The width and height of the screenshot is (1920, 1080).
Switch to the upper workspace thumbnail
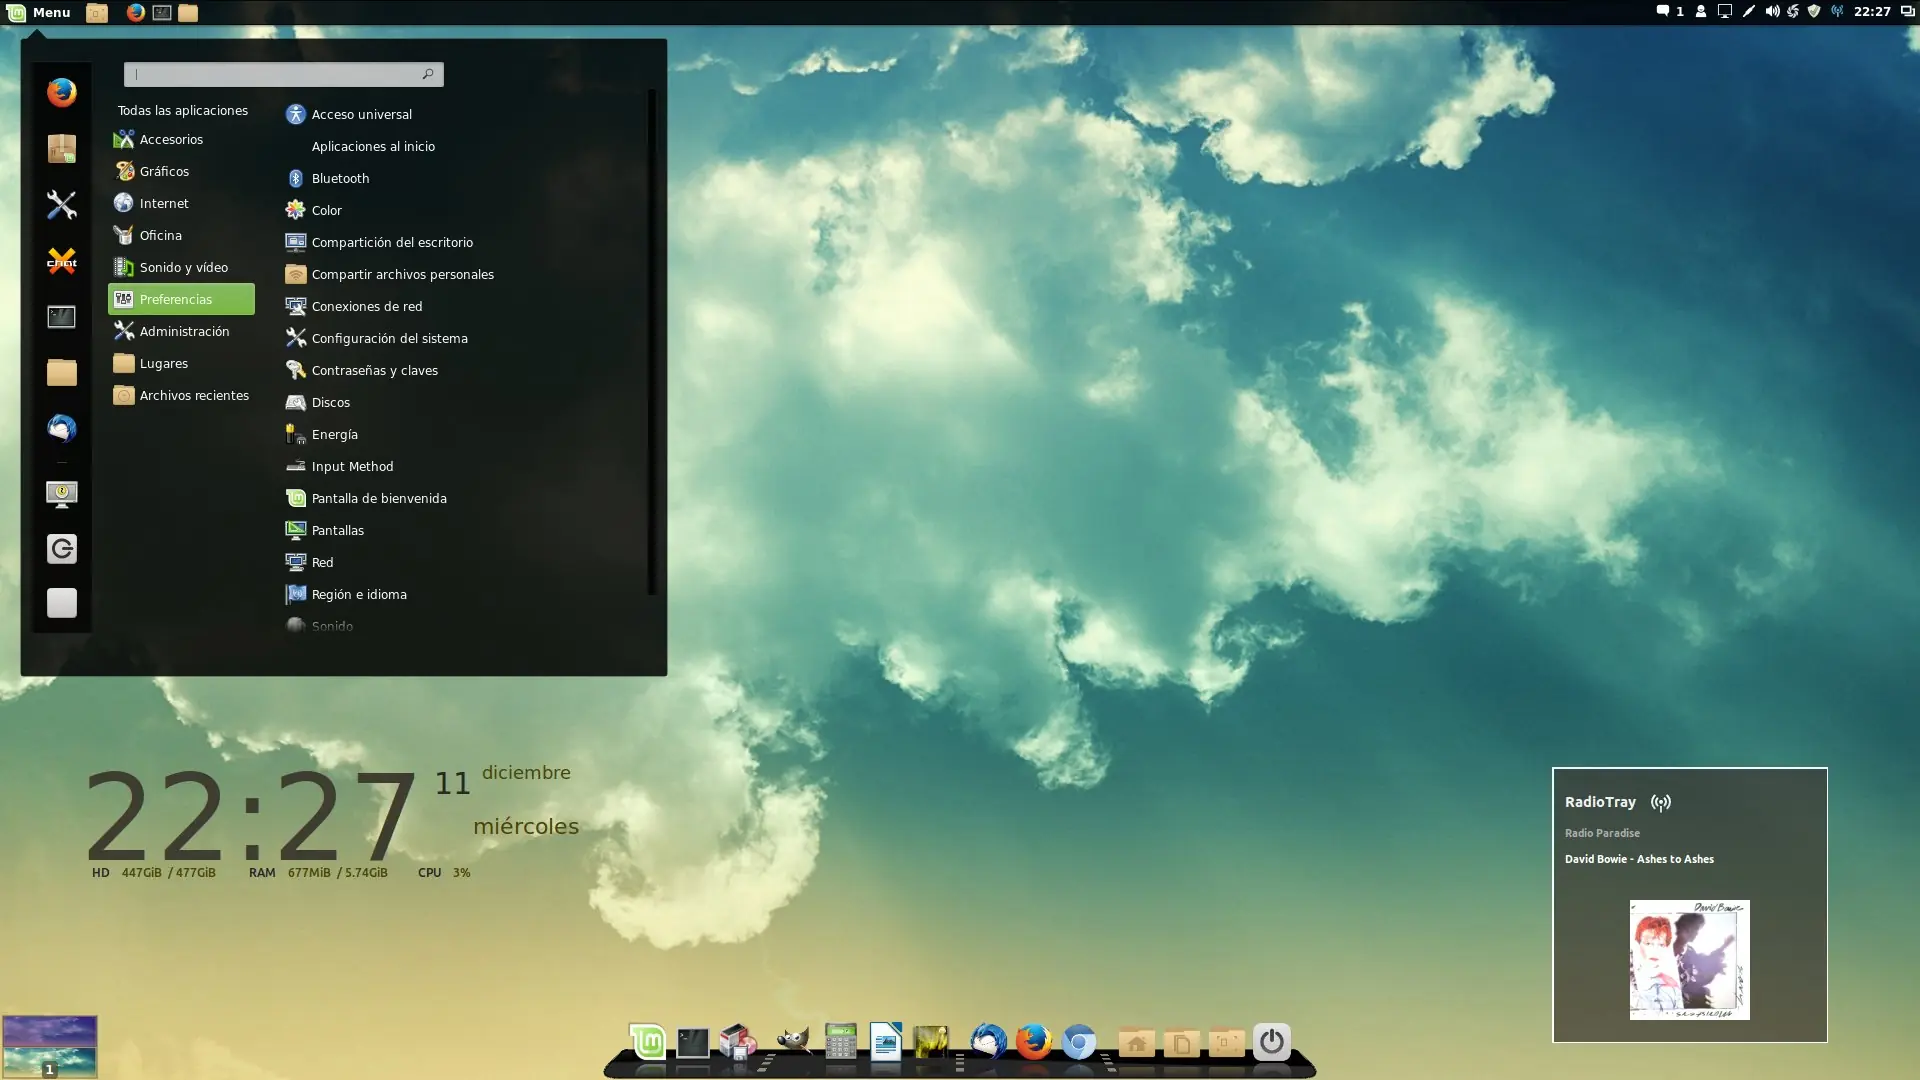[49, 1030]
